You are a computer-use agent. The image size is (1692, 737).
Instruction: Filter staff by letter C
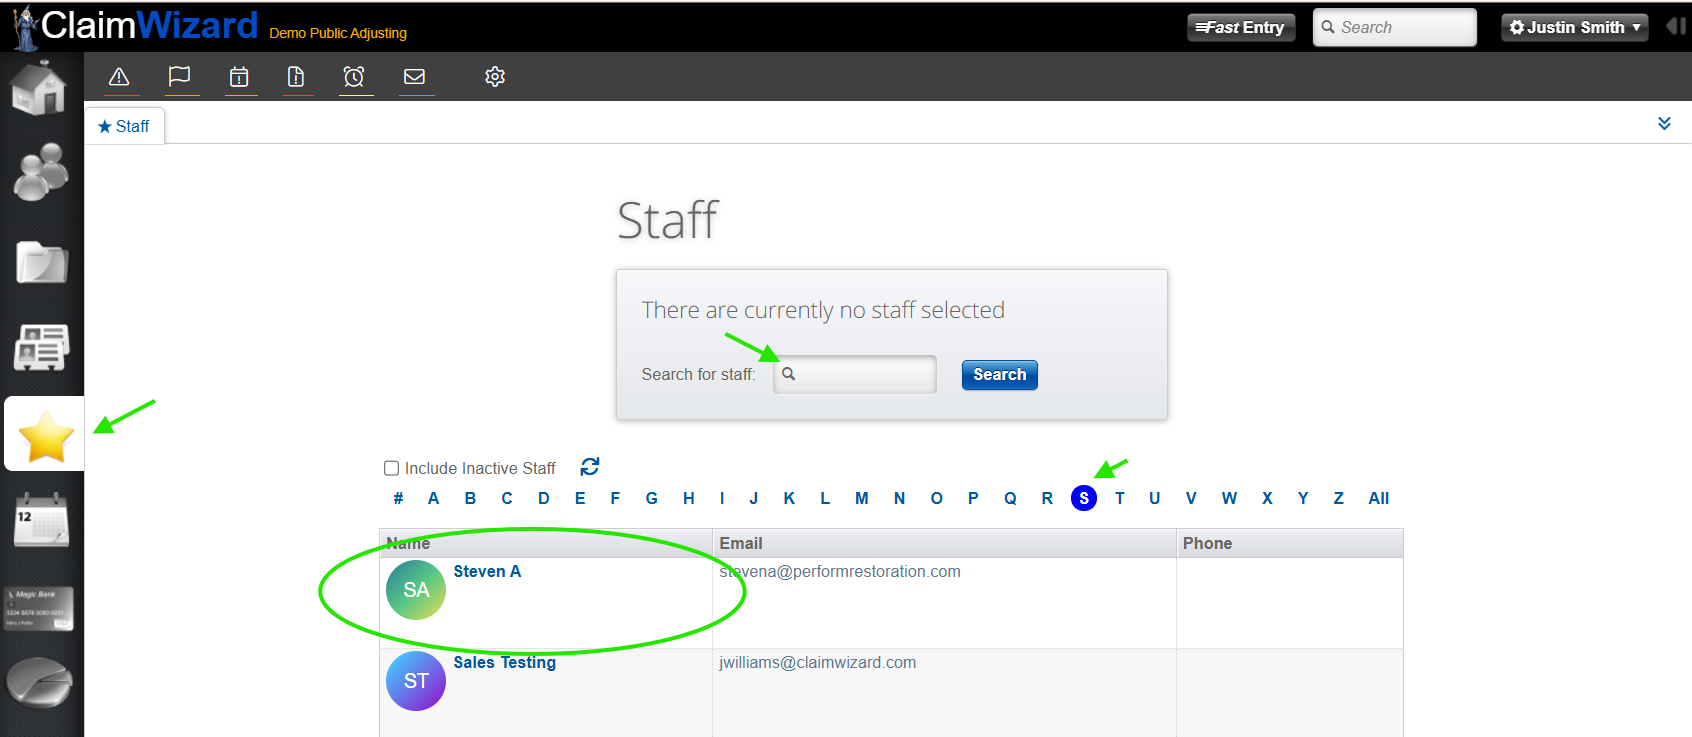(x=507, y=498)
